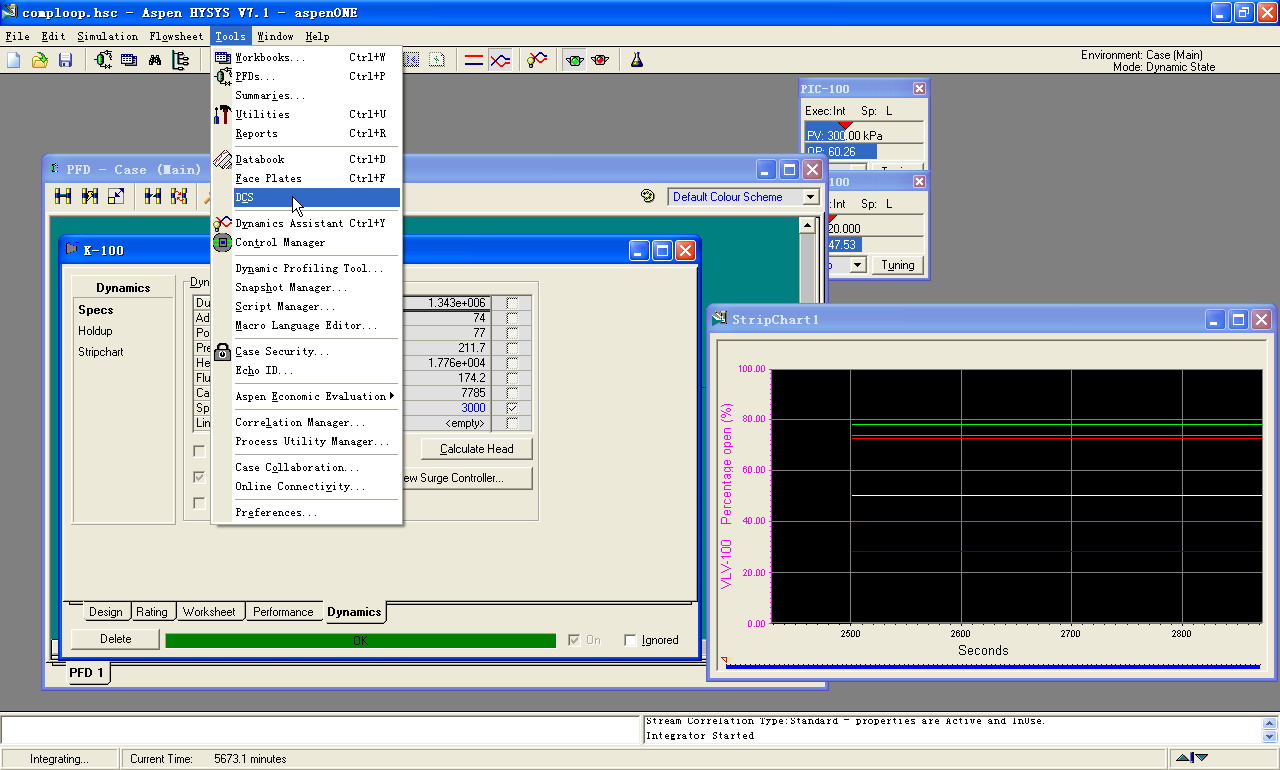Toggle checkbox in the 74 value row
The width and height of the screenshot is (1280, 770).
point(513,318)
